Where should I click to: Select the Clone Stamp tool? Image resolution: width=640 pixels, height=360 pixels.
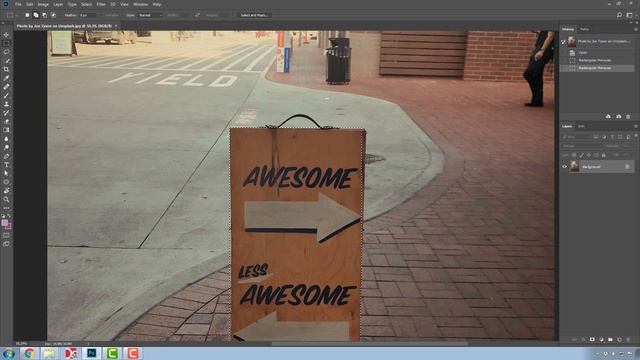click(x=6, y=104)
